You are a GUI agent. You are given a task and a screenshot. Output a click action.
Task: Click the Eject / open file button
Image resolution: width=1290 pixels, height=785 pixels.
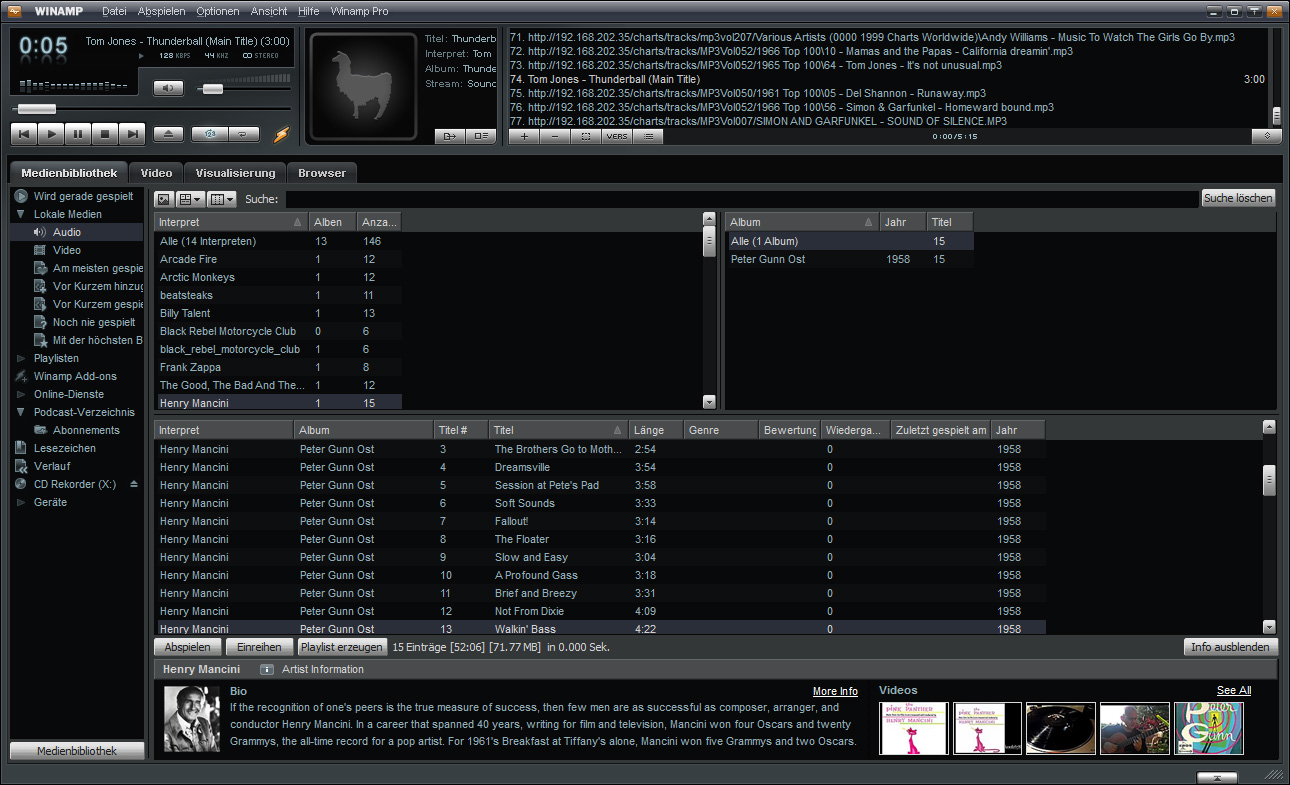pos(168,133)
